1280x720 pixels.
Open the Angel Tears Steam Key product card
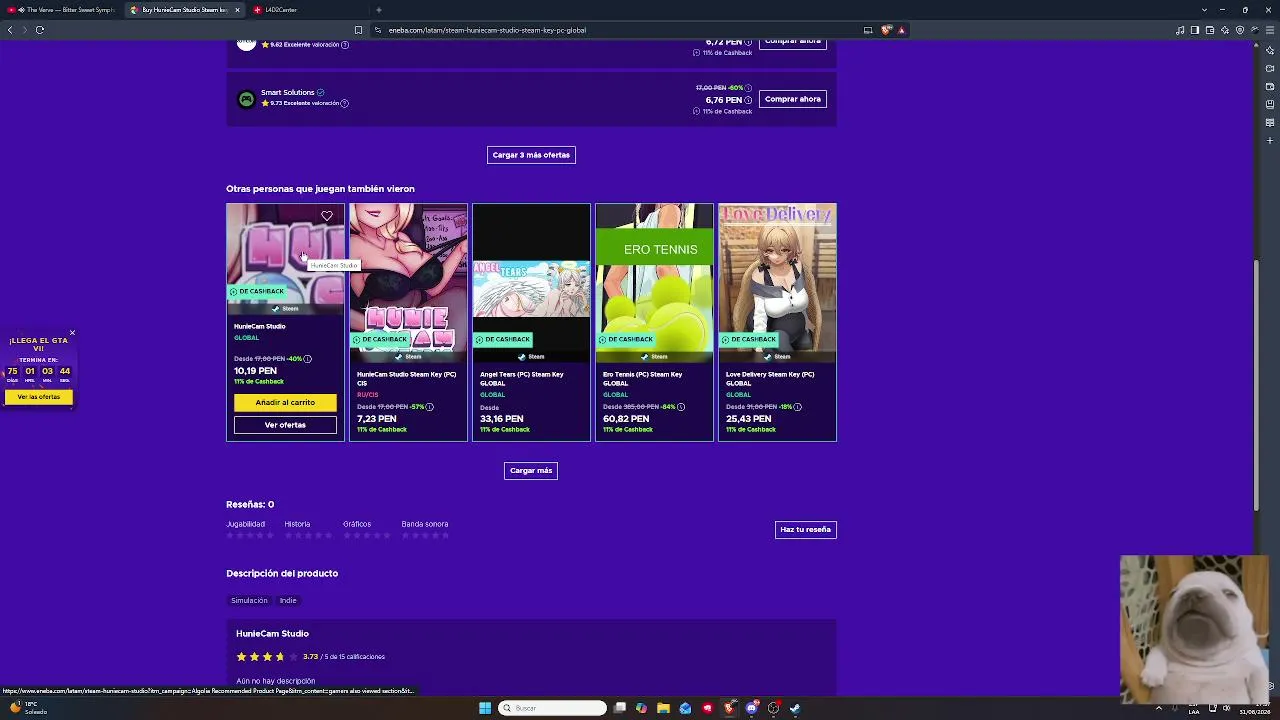(x=531, y=322)
